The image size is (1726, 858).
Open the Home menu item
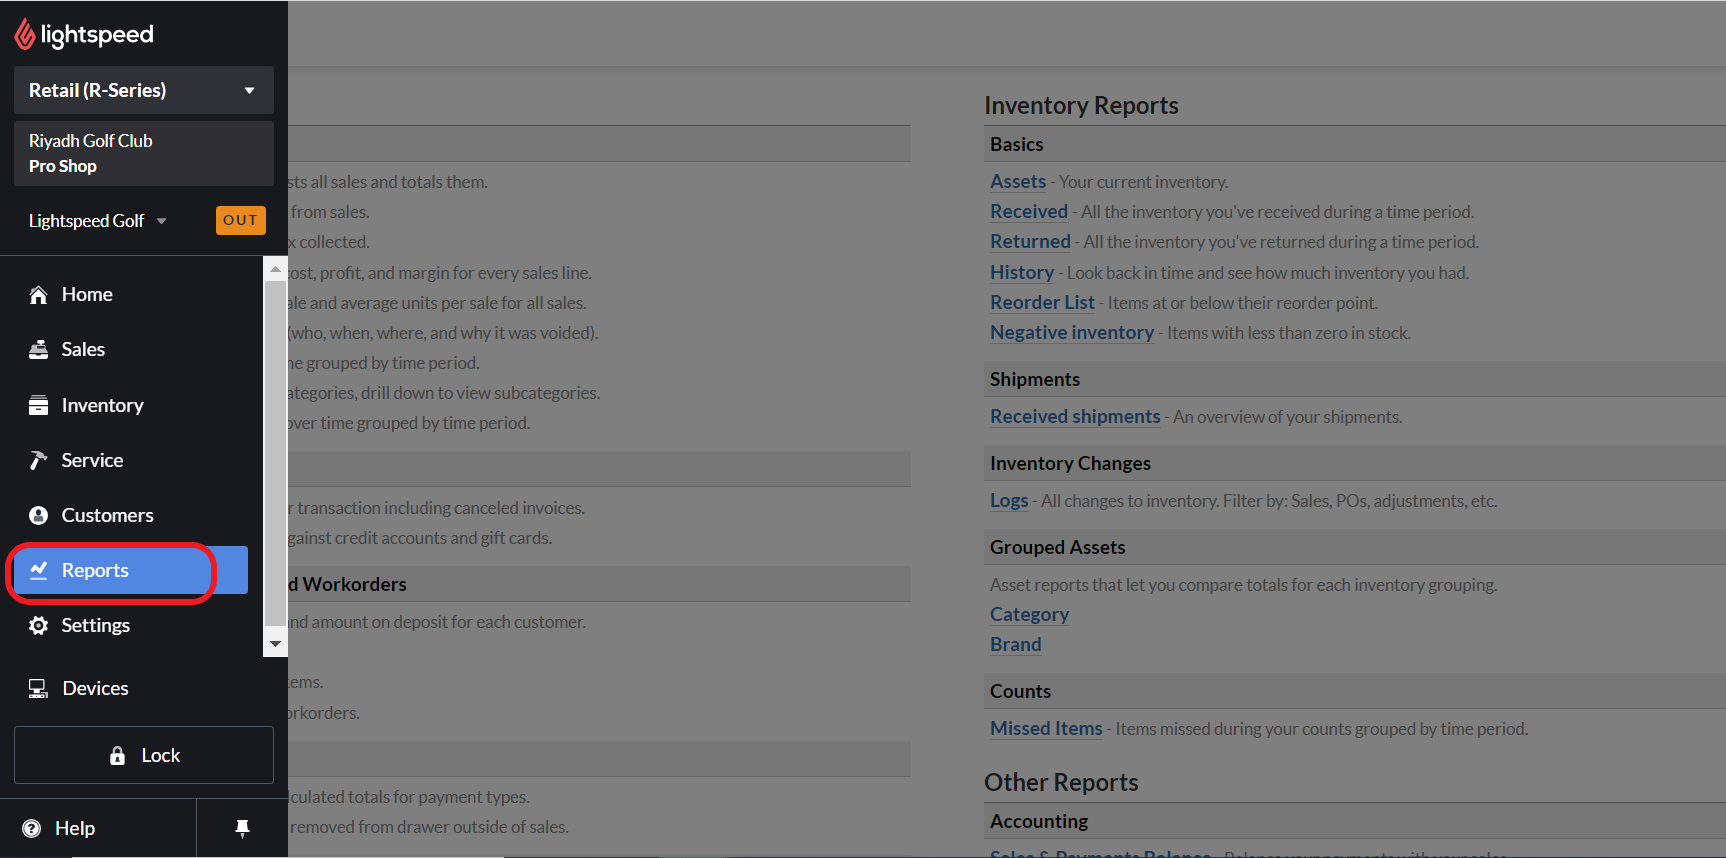pos(131,295)
